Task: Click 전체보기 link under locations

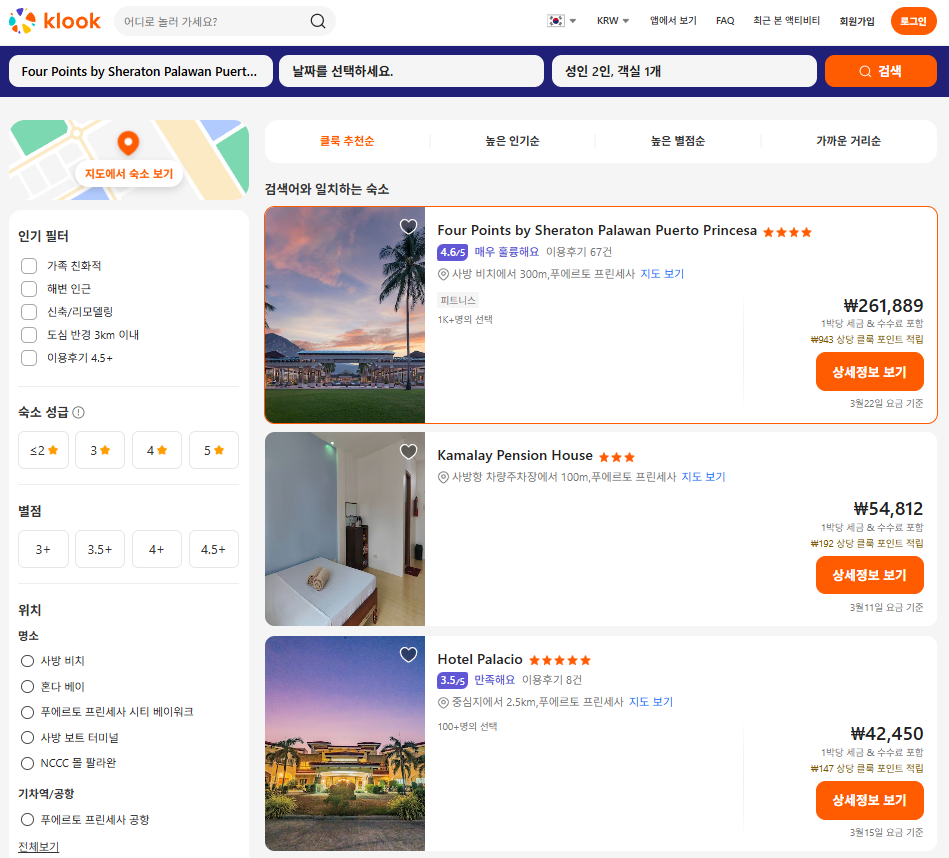Action: [39, 847]
